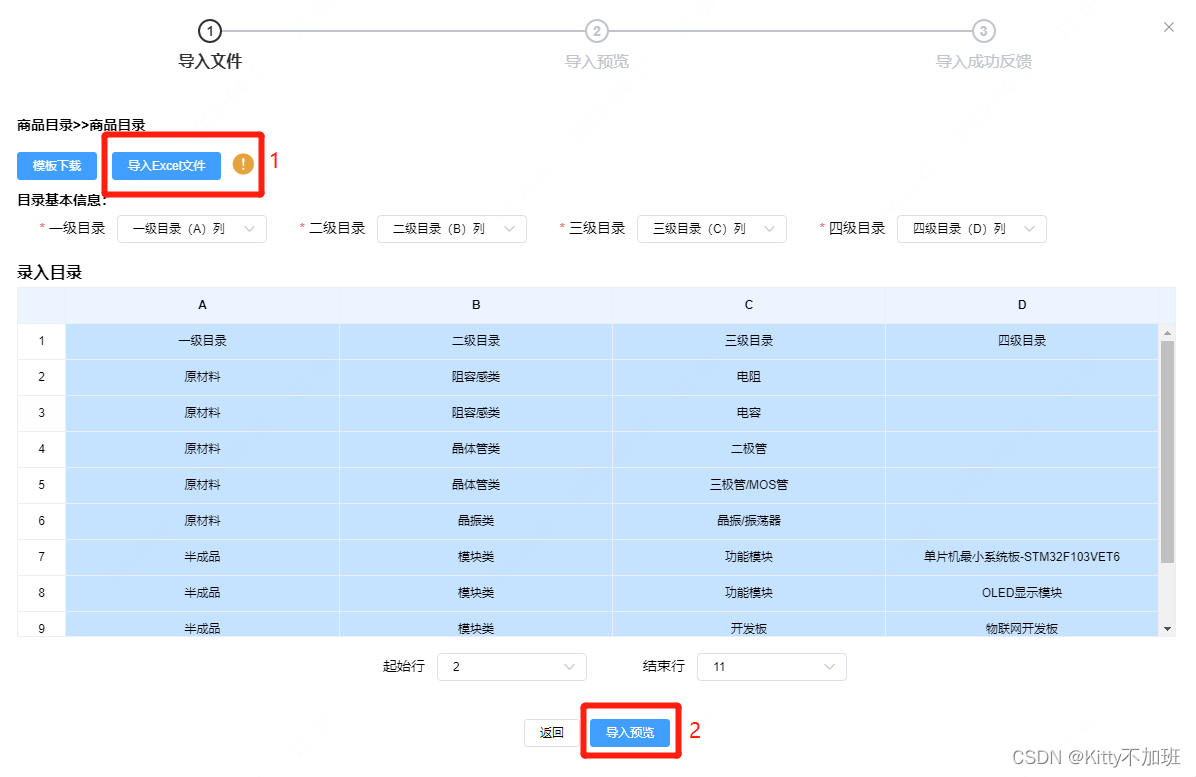The height and width of the screenshot is (777, 1196).
Task: Click cell 晶体管类 in row 4
Action: [476, 449]
